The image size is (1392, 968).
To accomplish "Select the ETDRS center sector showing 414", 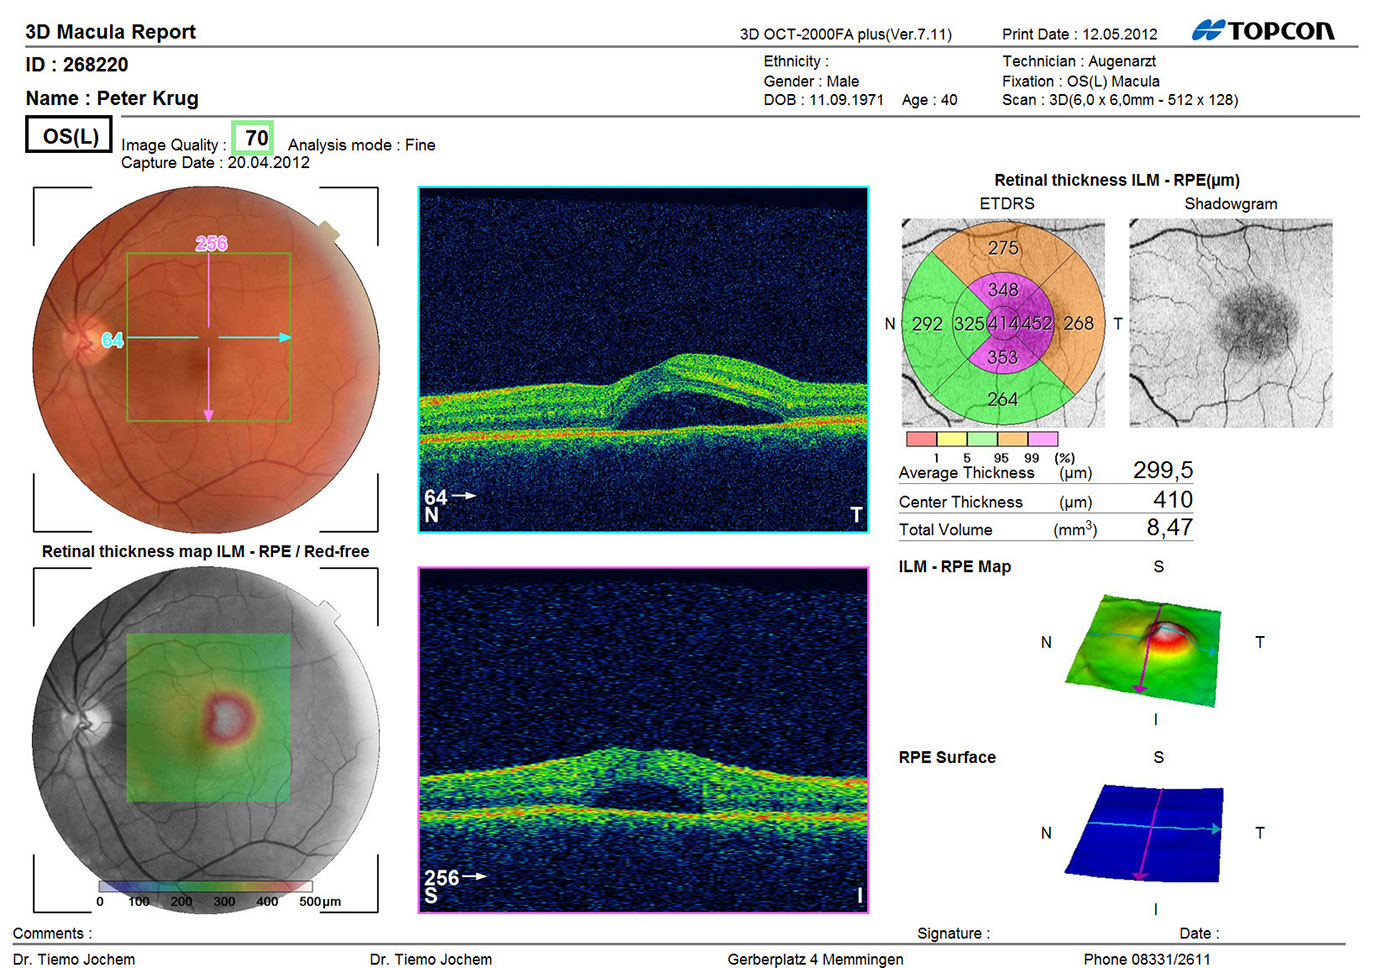I will 1002,323.
